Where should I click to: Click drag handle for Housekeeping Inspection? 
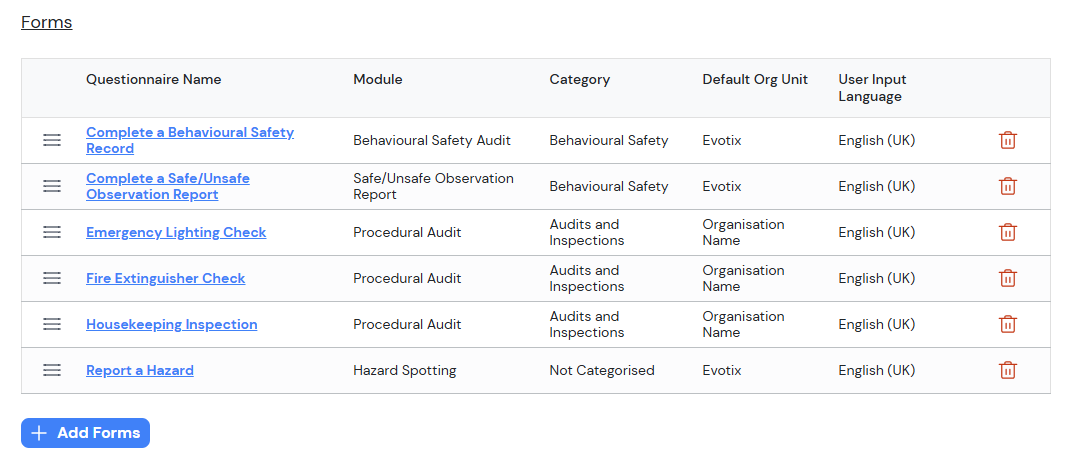coord(52,324)
